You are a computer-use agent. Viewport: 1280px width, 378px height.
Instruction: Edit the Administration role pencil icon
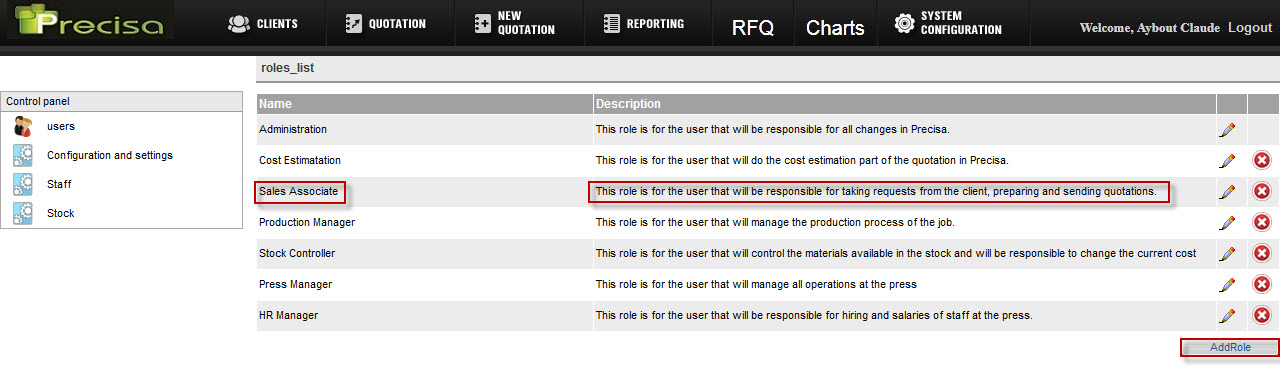[1228, 129]
